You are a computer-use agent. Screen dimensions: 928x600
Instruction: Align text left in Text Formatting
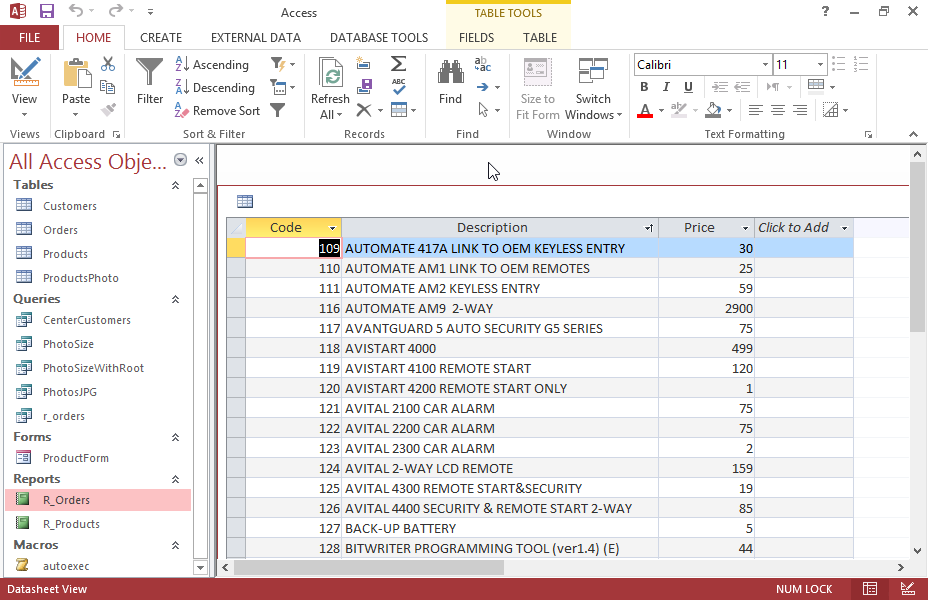[x=755, y=110]
